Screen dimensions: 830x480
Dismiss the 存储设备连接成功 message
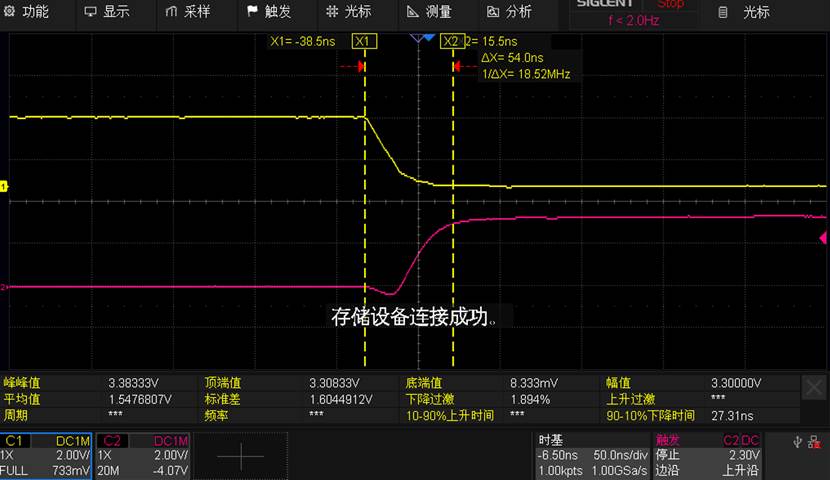click(x=414, y=316)
